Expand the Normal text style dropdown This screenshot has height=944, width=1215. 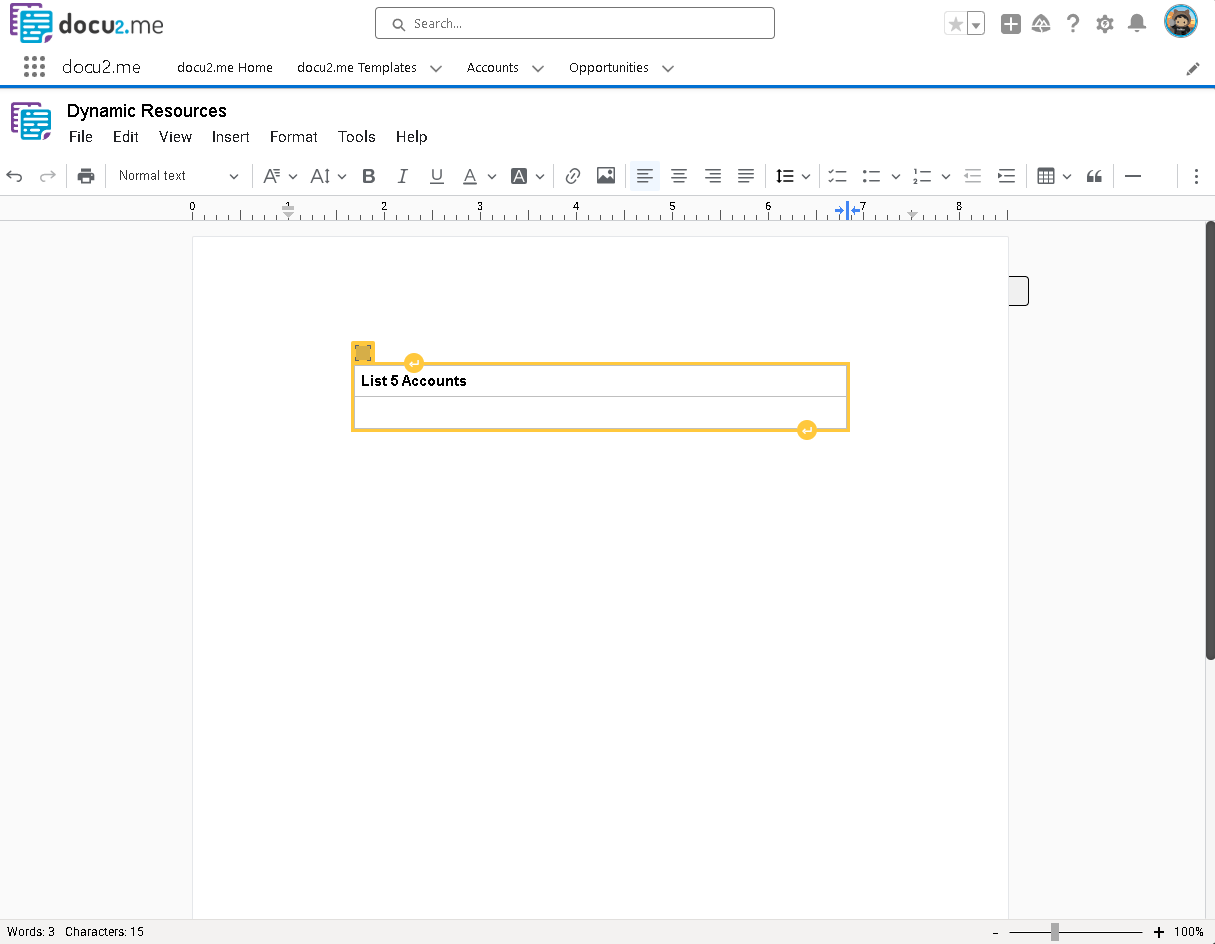click(x=178, y=176)
